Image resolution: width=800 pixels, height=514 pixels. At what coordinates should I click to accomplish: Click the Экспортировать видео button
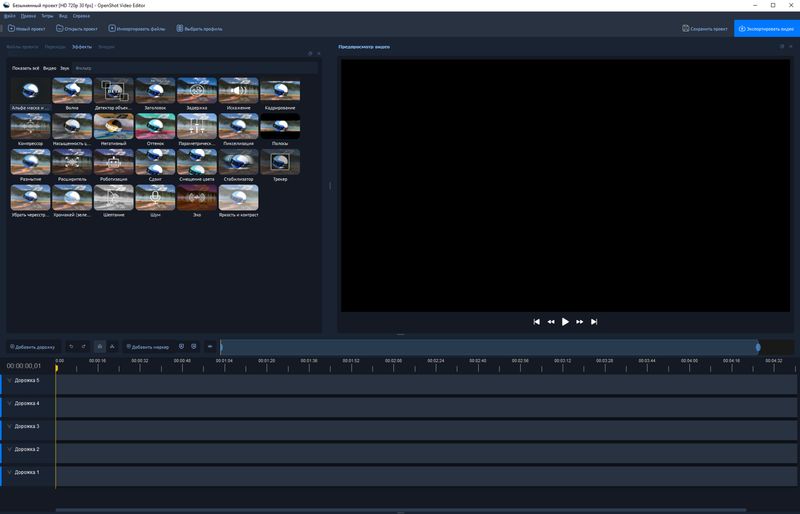pos(766,29)
